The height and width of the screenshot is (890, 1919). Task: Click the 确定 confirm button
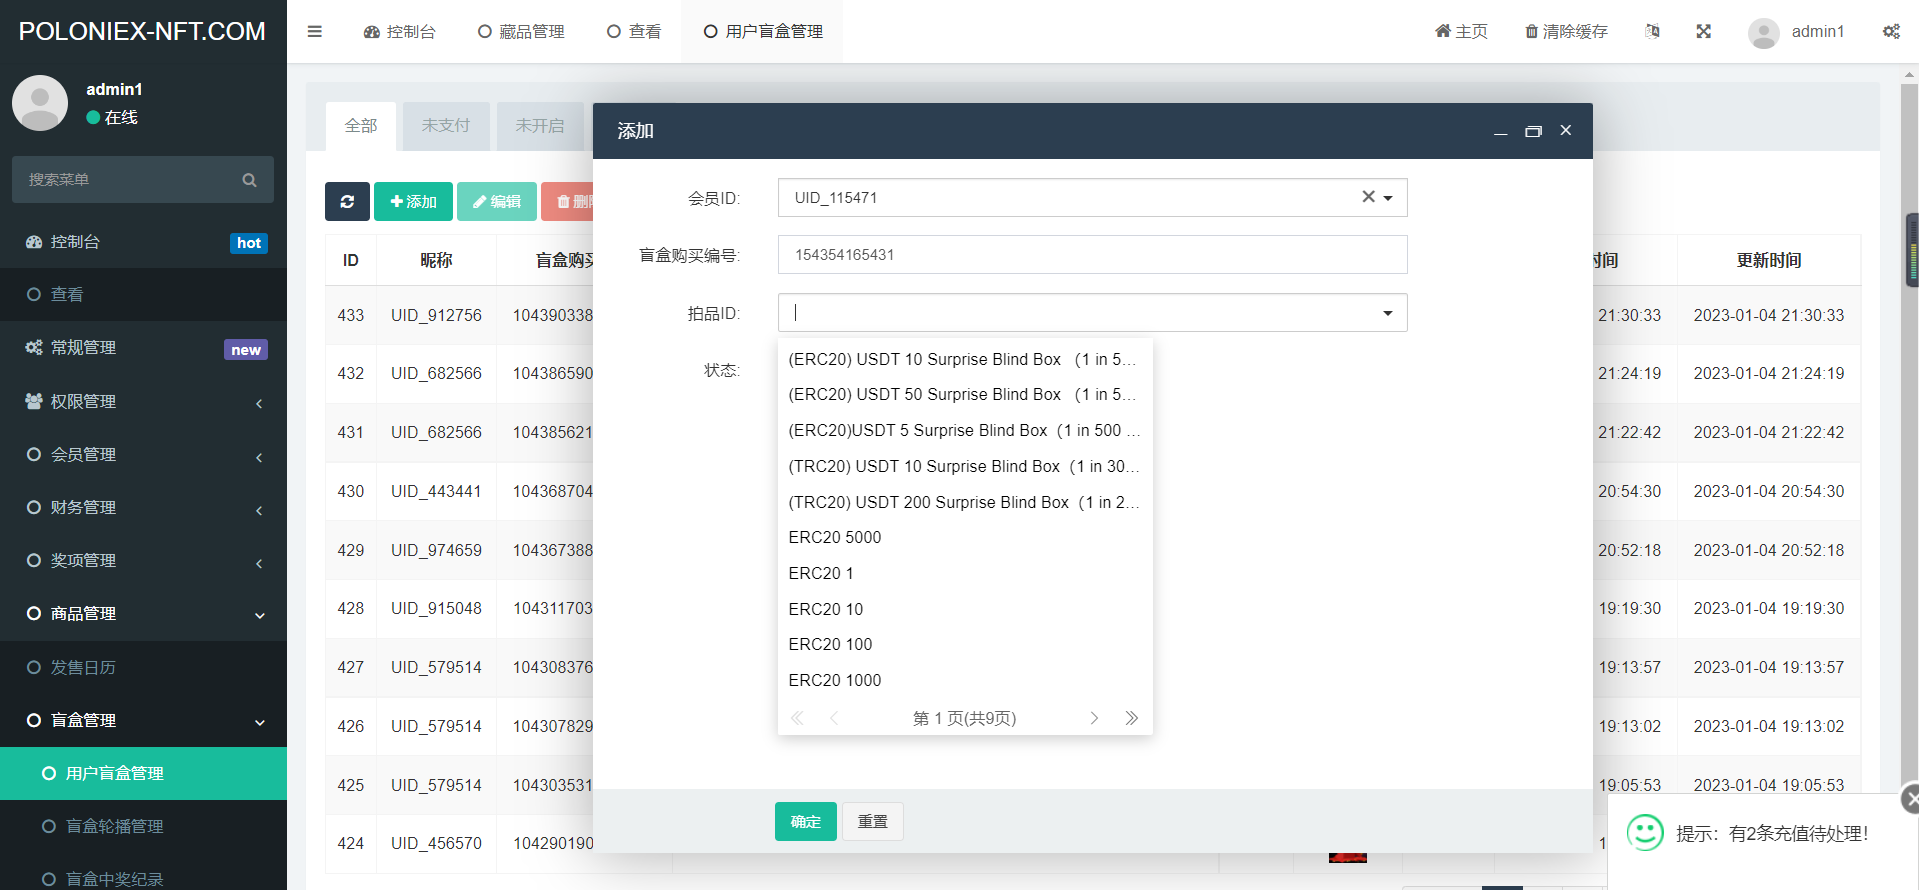tap(805, 821)
